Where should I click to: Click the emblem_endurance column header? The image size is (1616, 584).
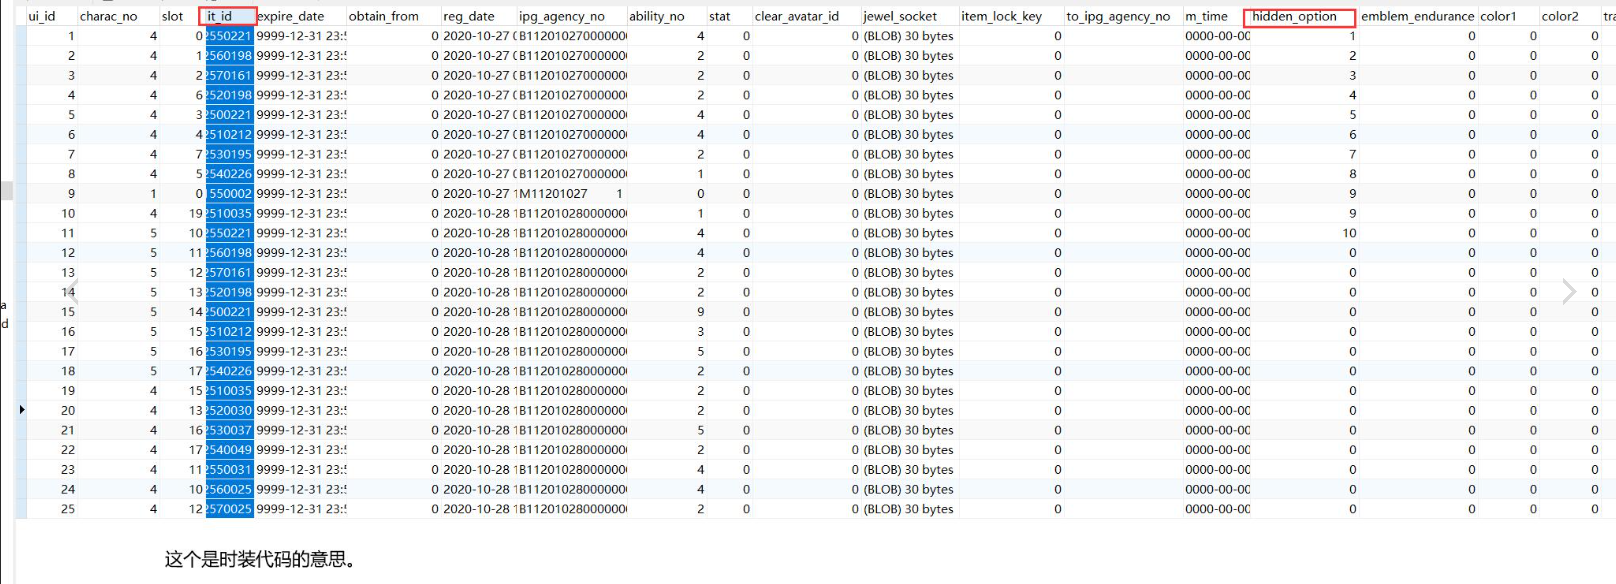[x=1416, y=16]
